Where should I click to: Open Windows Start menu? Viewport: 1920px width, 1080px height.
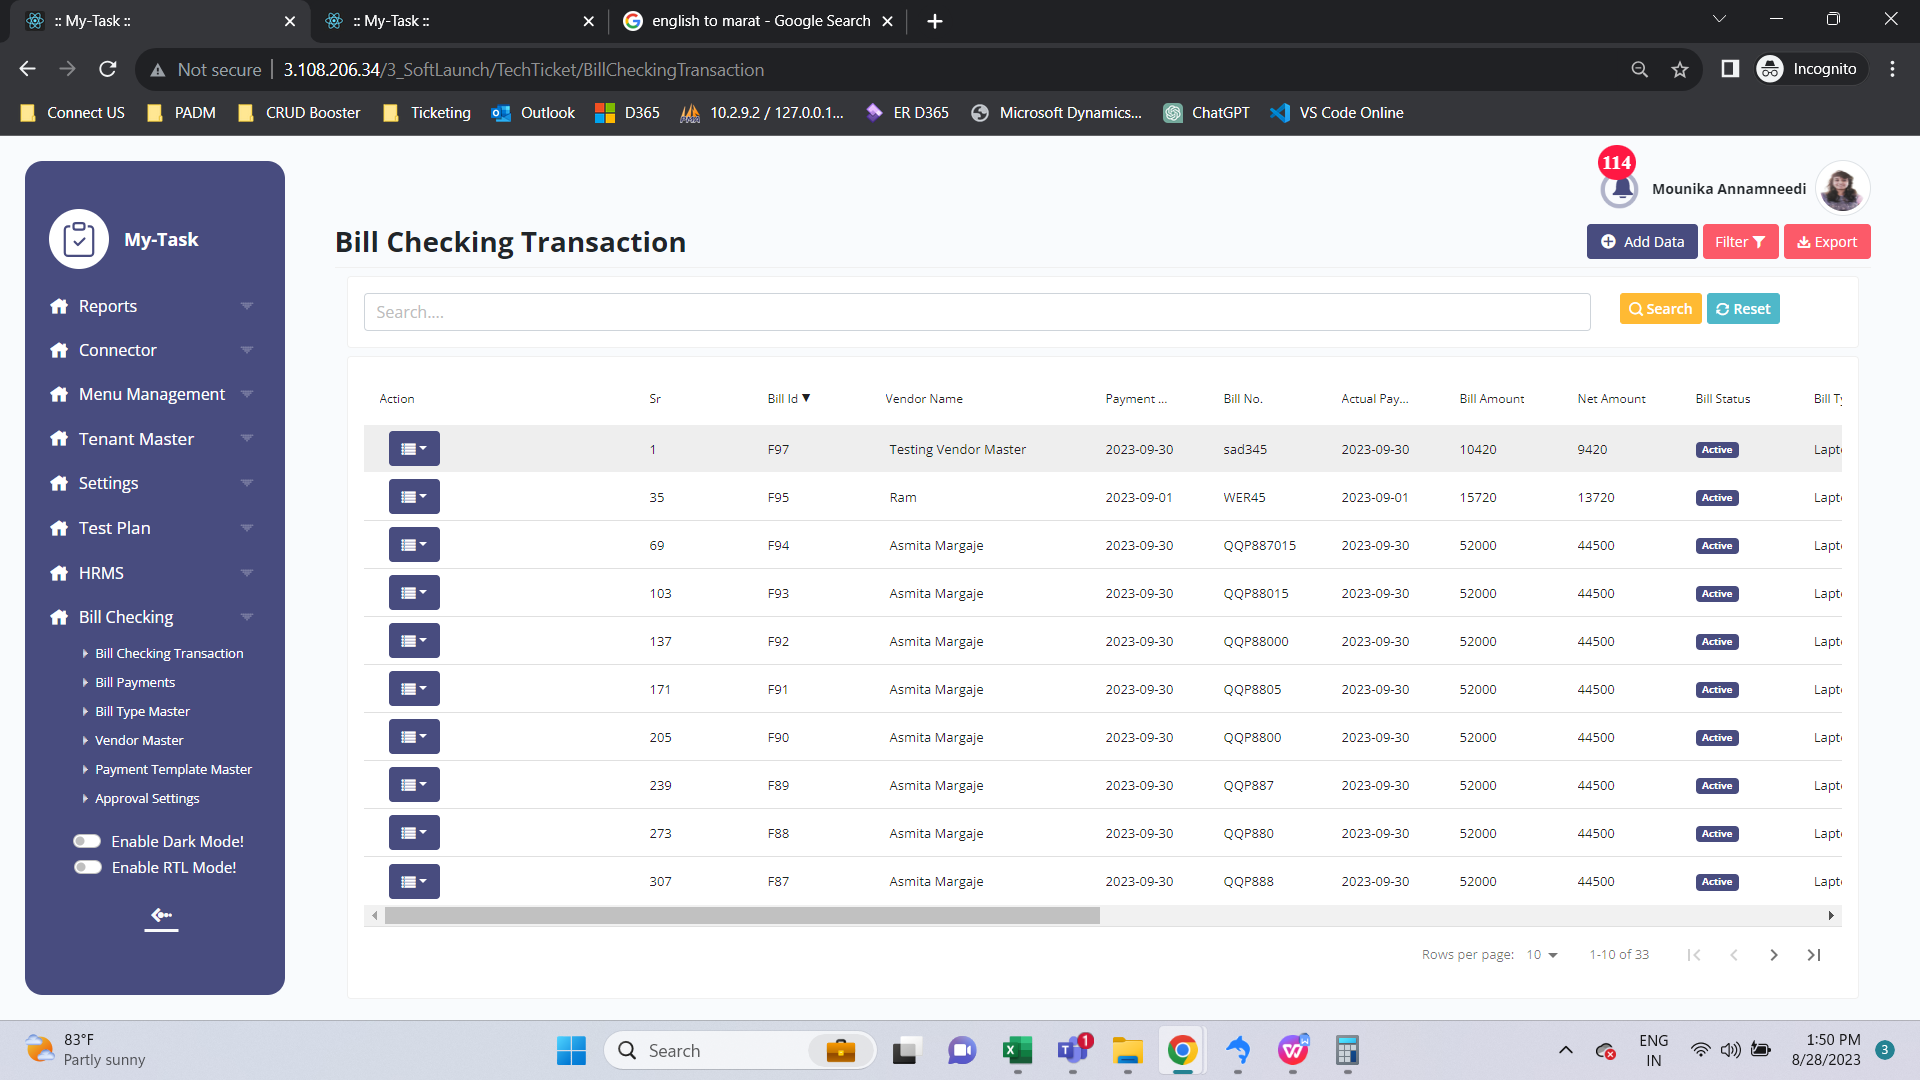[571, 1050]
